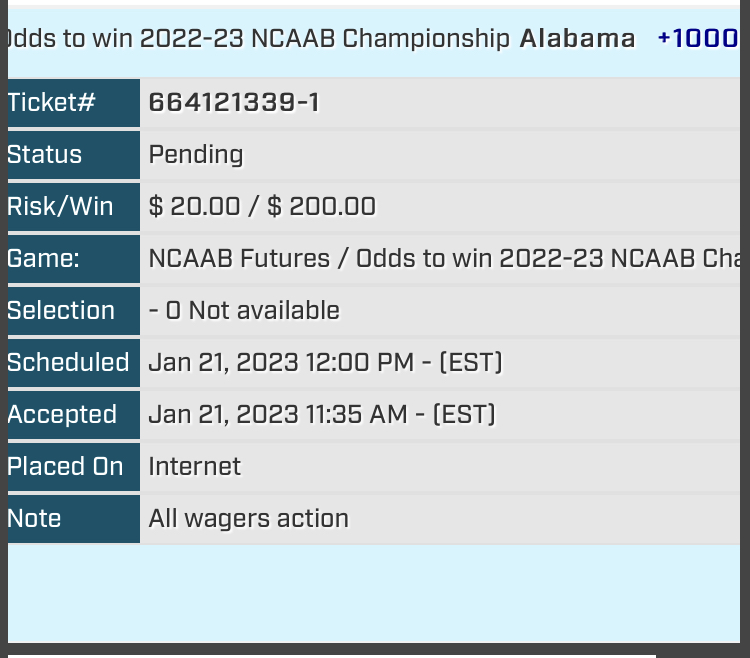Viewport: 750px width, 658px height.
Task: Click the '- 0 Not available' selection value
Action: [x=244, y=311]
